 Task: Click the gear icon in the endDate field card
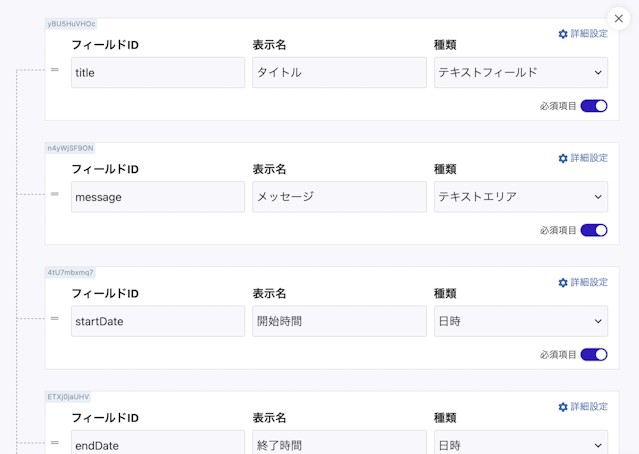563,407
